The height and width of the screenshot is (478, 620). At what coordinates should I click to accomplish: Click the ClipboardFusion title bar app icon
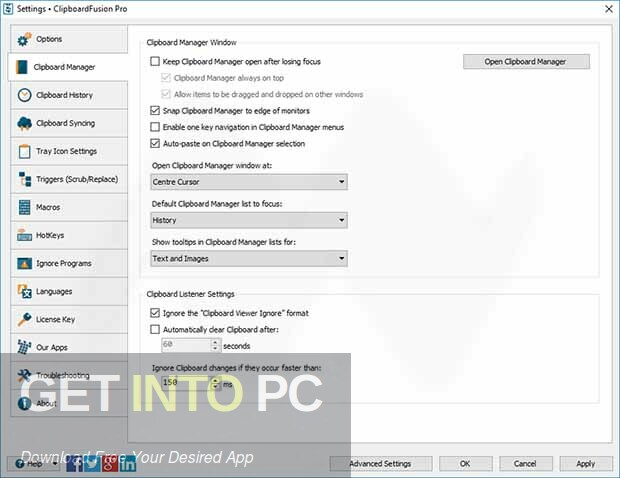[8, 9]
